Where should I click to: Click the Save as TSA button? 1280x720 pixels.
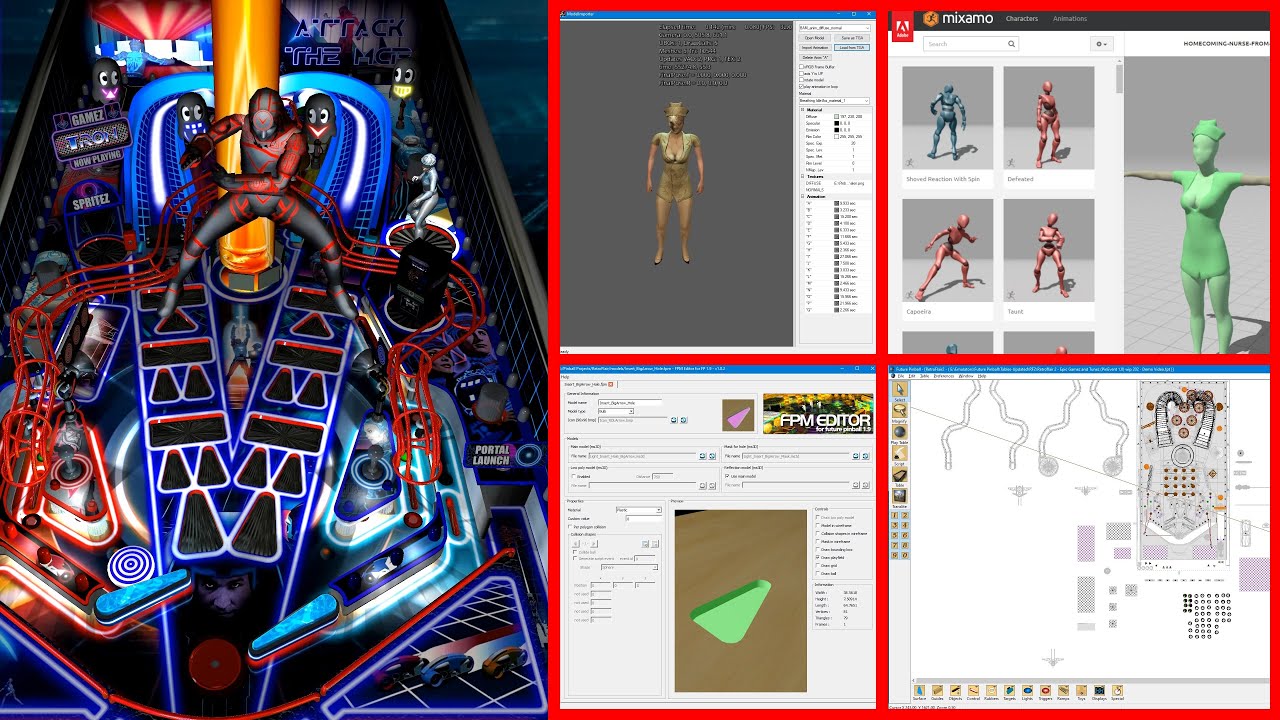click(x=852, y=38)
